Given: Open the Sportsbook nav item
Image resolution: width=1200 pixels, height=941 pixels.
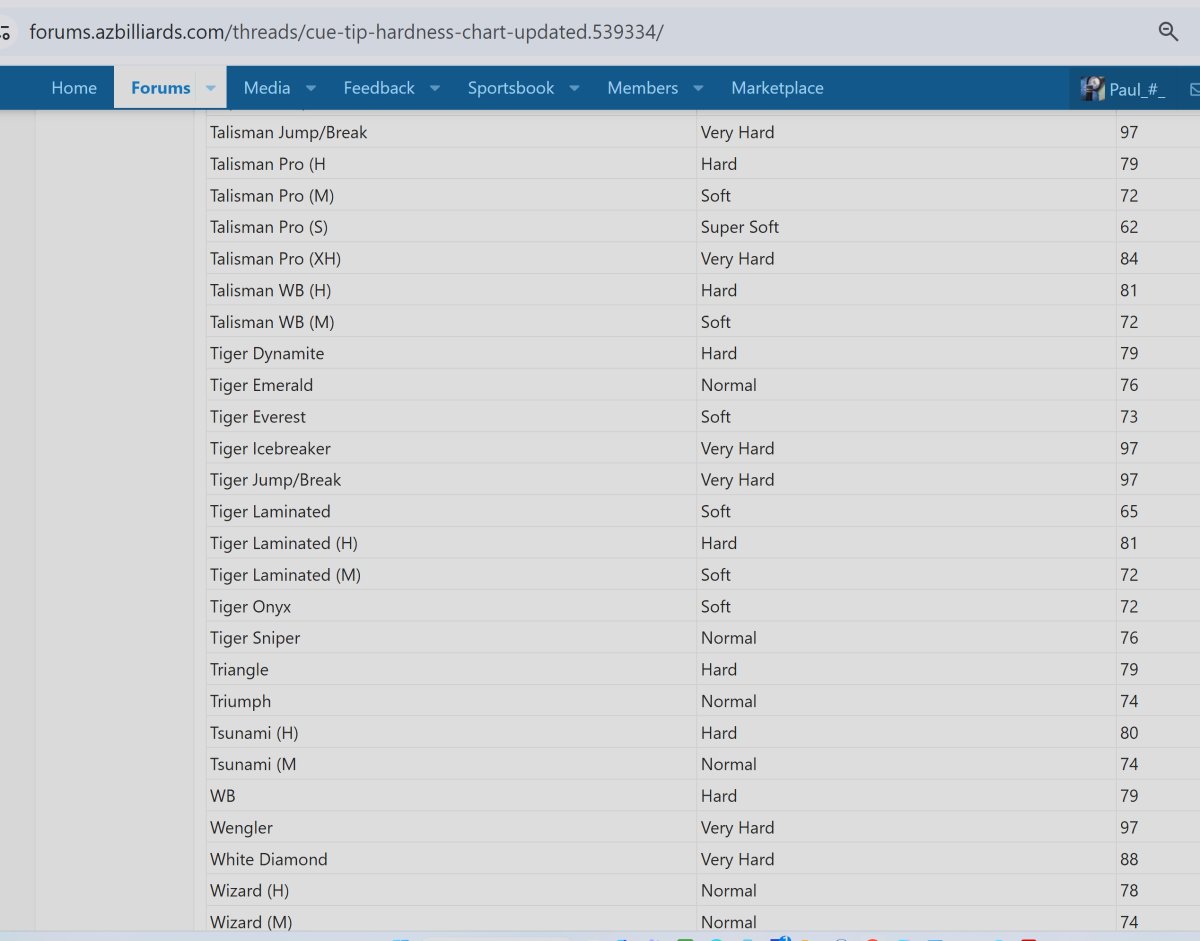Looking at the screenshot, I should pos(510,88).
